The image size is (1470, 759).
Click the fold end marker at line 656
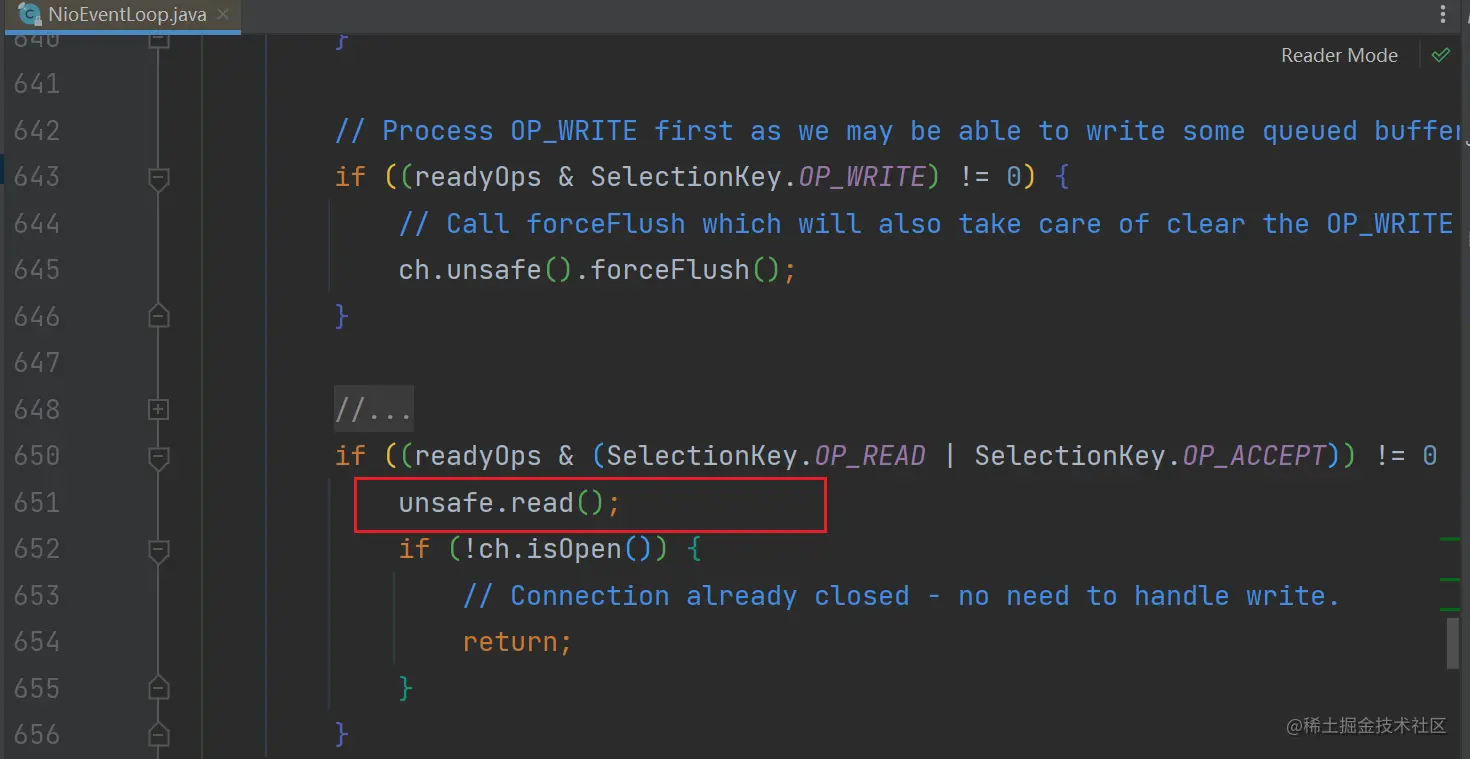click(x=158, y=735)
